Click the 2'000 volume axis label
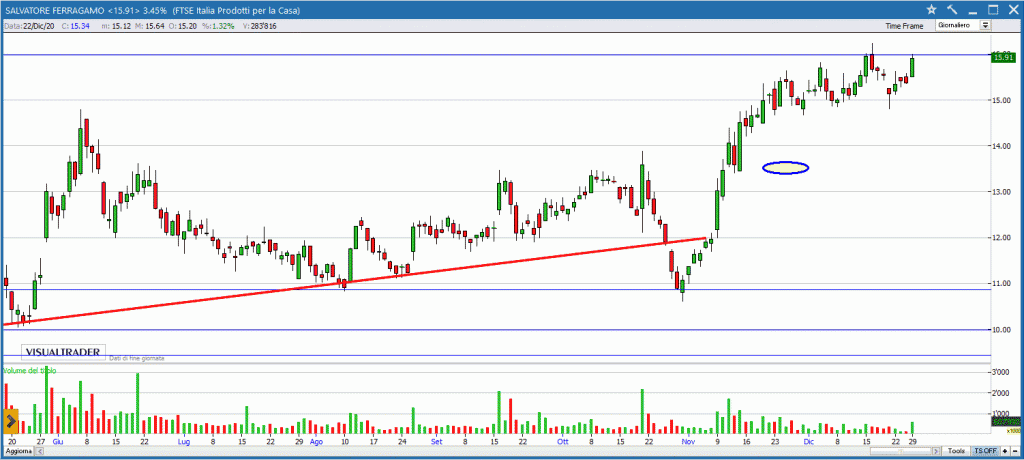Viewport: 1024px width, 460px height. 1002,393
